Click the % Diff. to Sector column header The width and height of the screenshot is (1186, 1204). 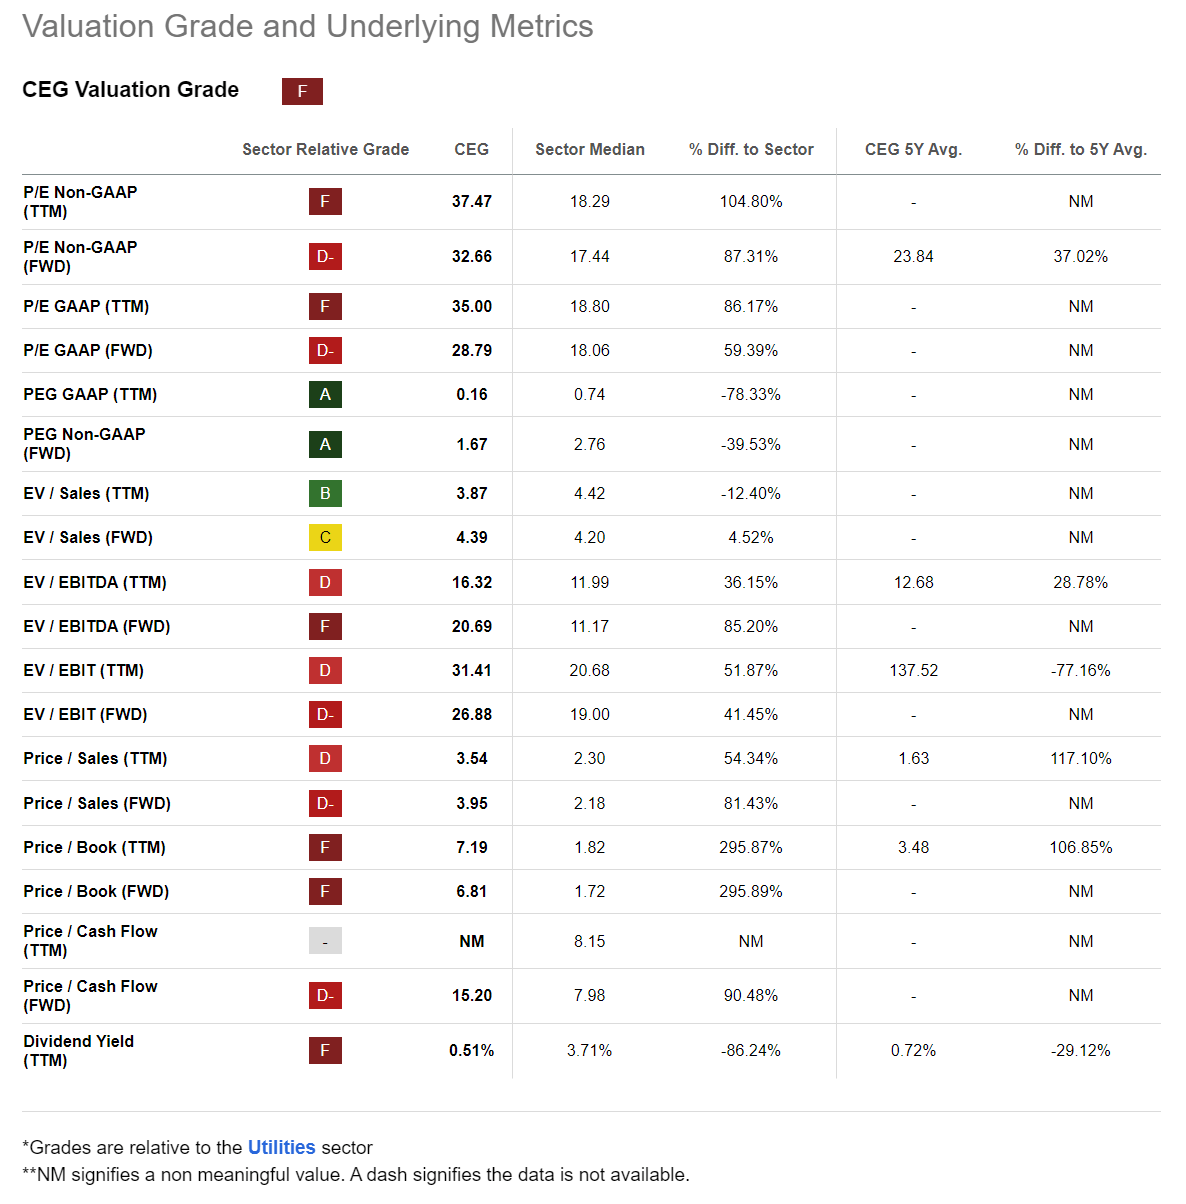751,149
